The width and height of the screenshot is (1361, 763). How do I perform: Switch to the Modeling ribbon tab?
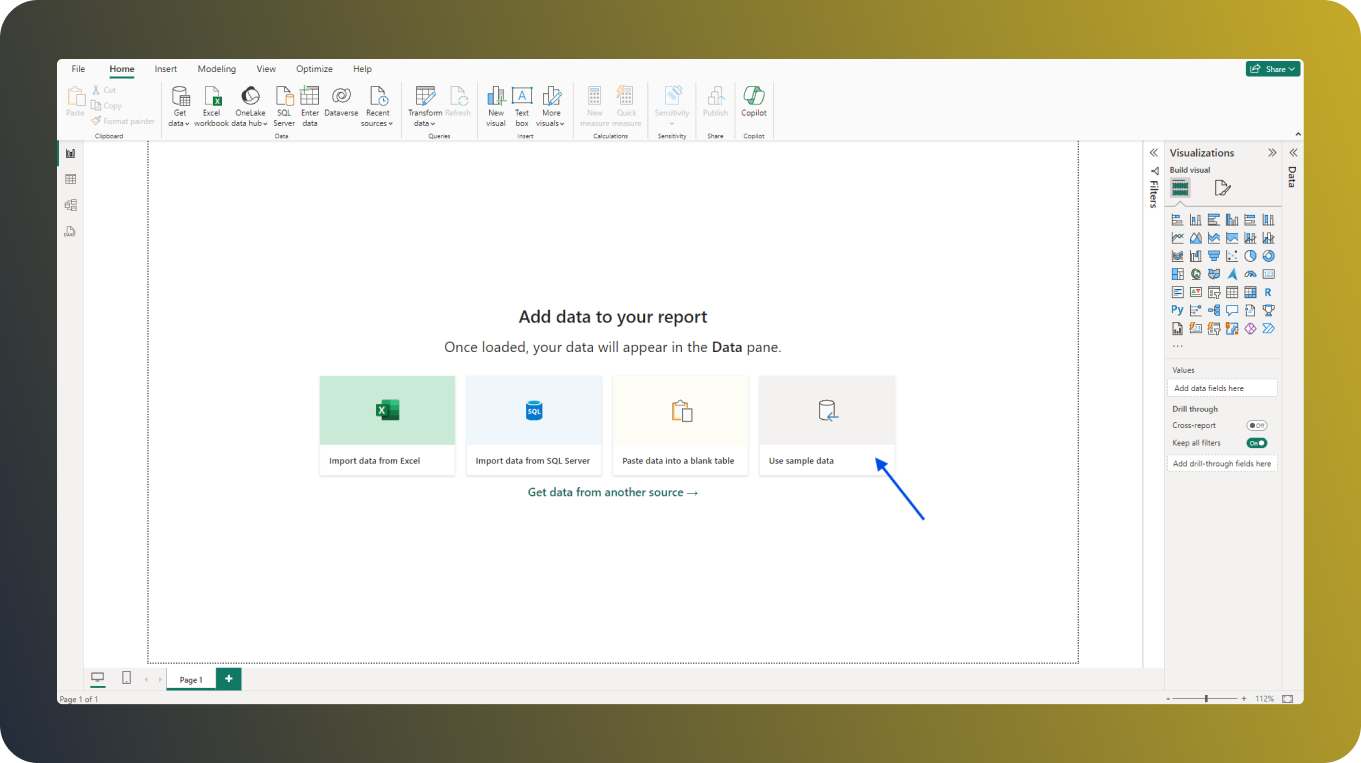[x=216, y=68]
